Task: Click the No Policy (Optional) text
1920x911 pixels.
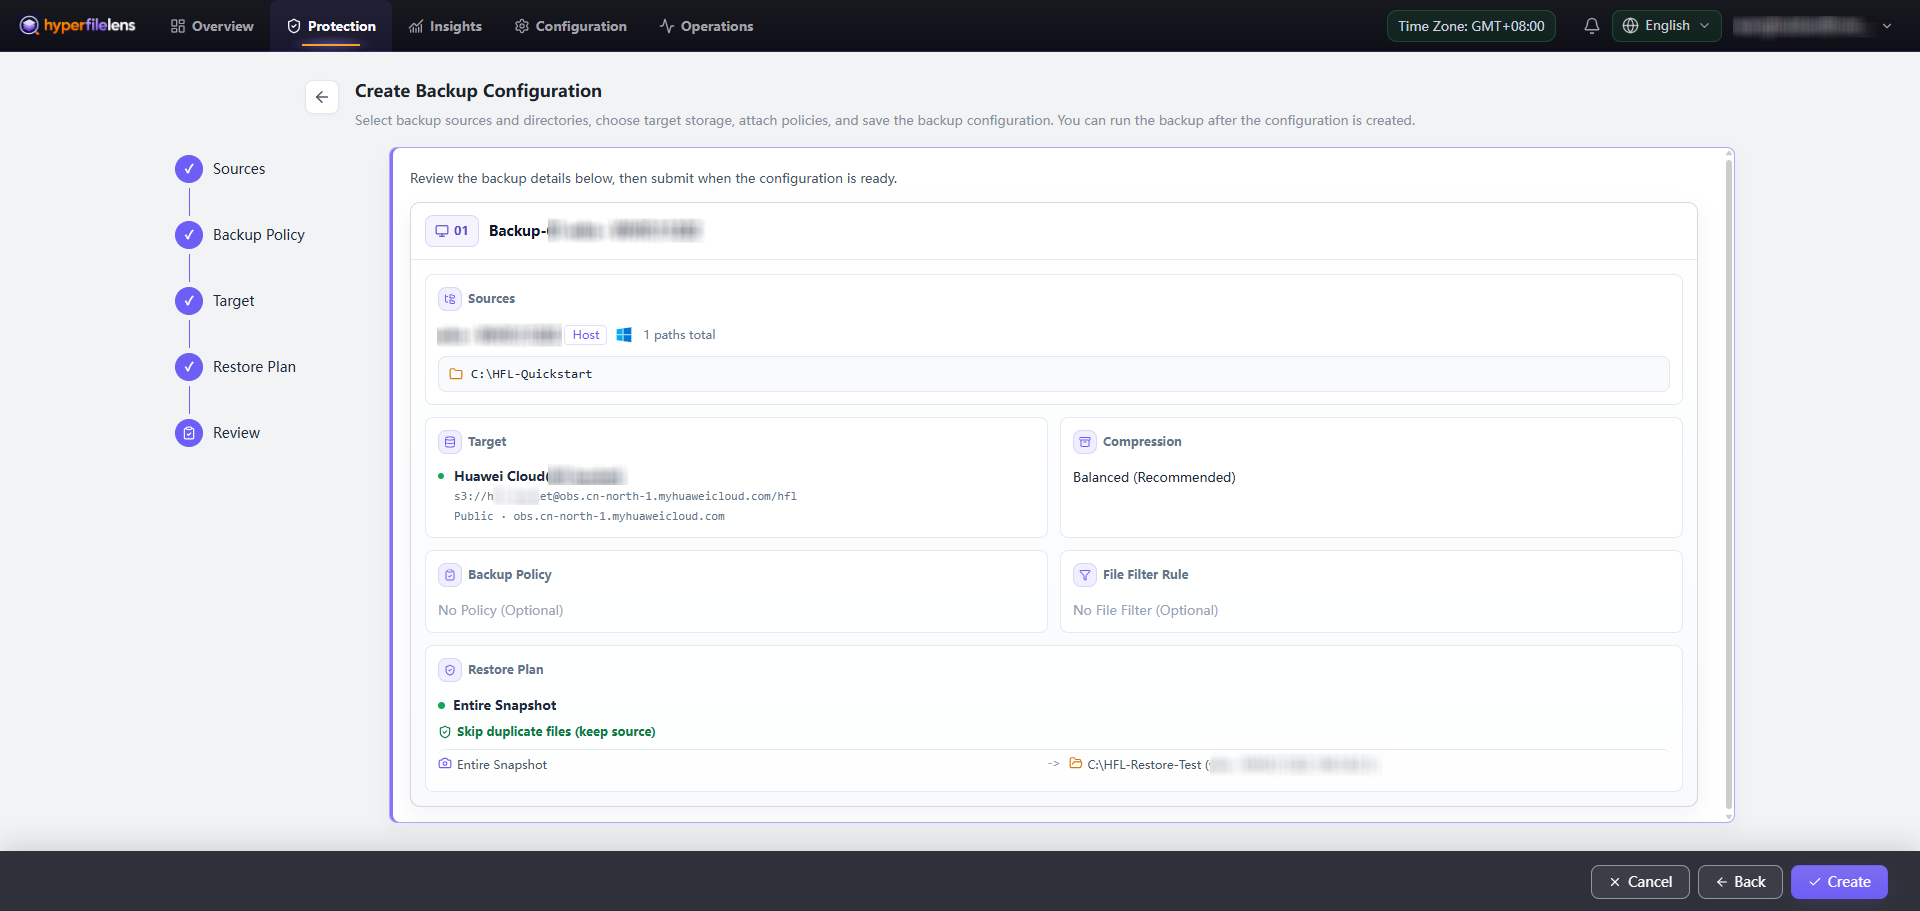Action: pyautogui.click(x=500, y=611)
